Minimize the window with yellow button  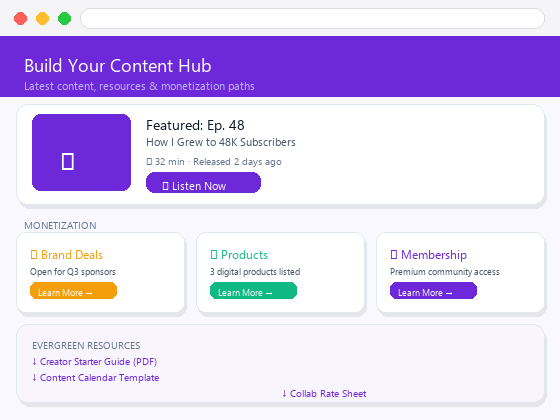[42, 19]
